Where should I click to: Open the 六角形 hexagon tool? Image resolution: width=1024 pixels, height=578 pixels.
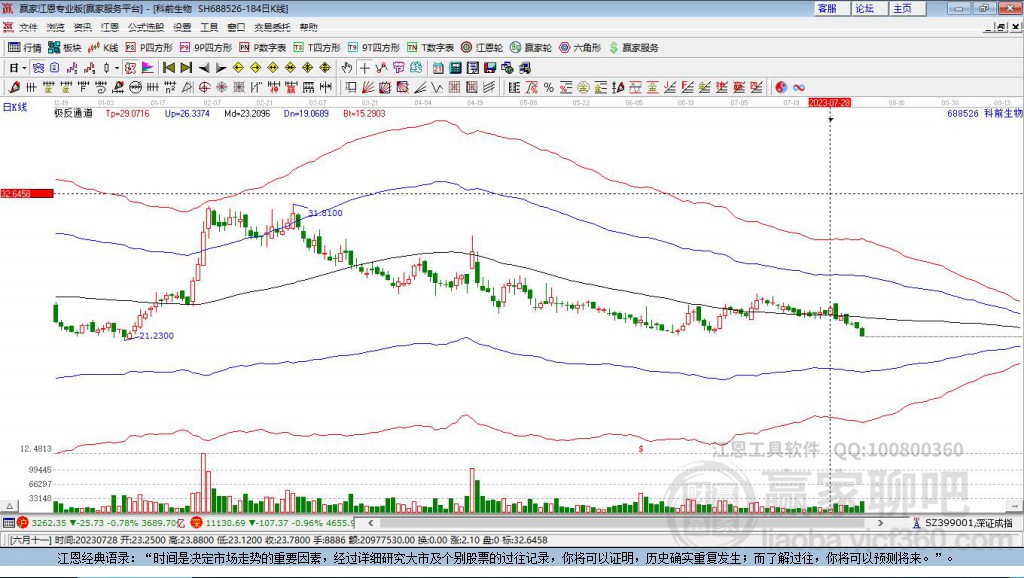click(580, 48)
